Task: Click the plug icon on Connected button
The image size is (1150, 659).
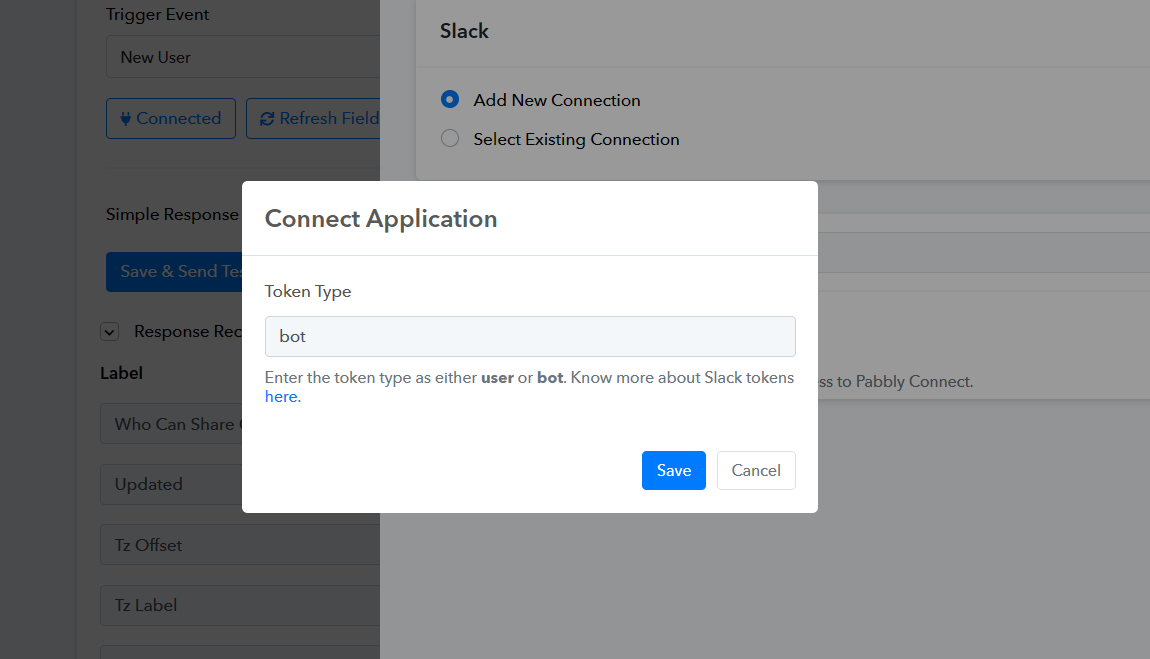Action: click(125, 119)
